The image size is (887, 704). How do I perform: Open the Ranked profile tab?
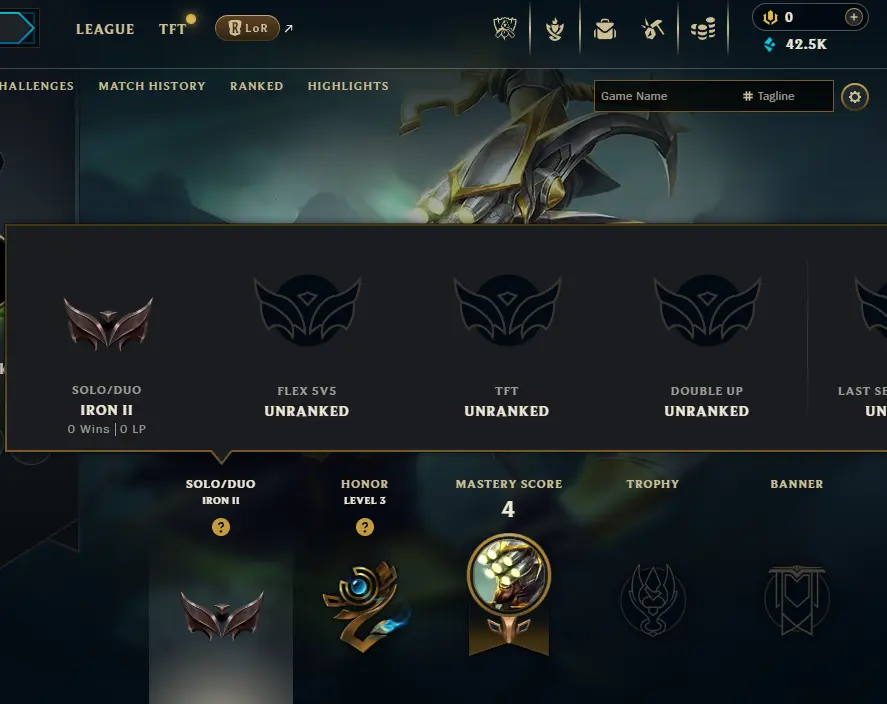coord(256,86)
